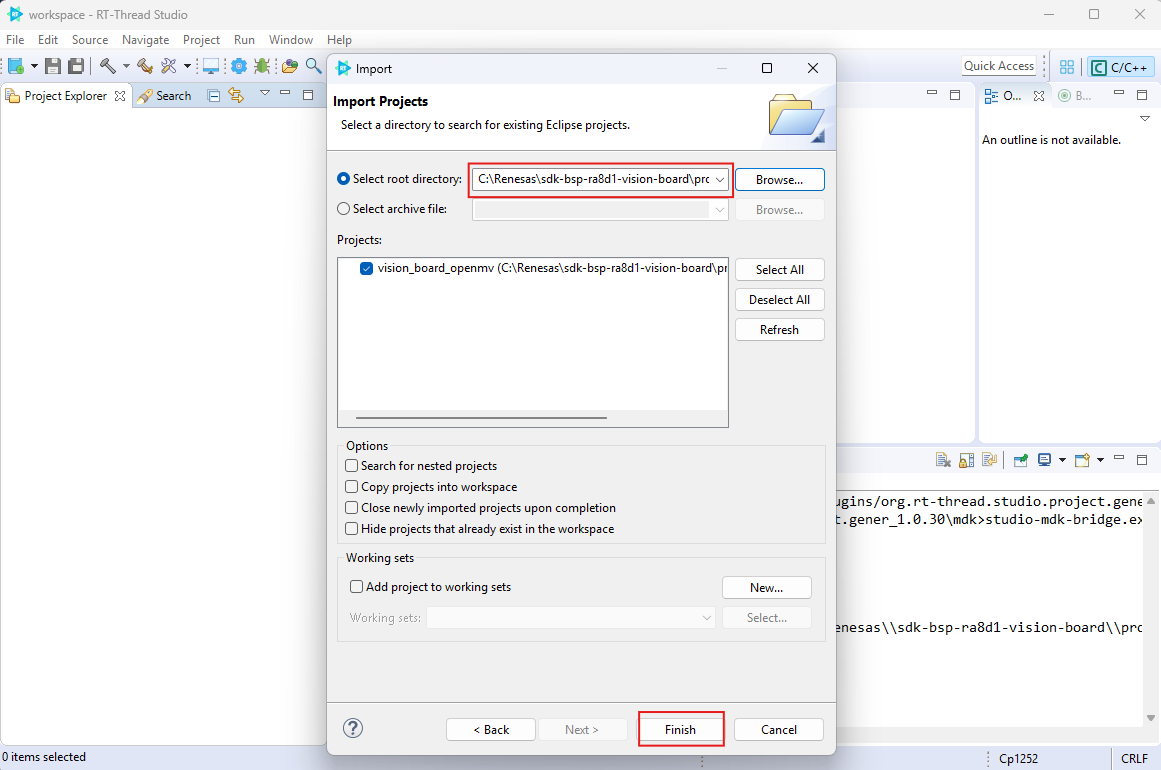This screenshot has height=770, width=1161.
Task: Uncheck the vision_board_openmv project checkbox
Action: click(366, 268)
